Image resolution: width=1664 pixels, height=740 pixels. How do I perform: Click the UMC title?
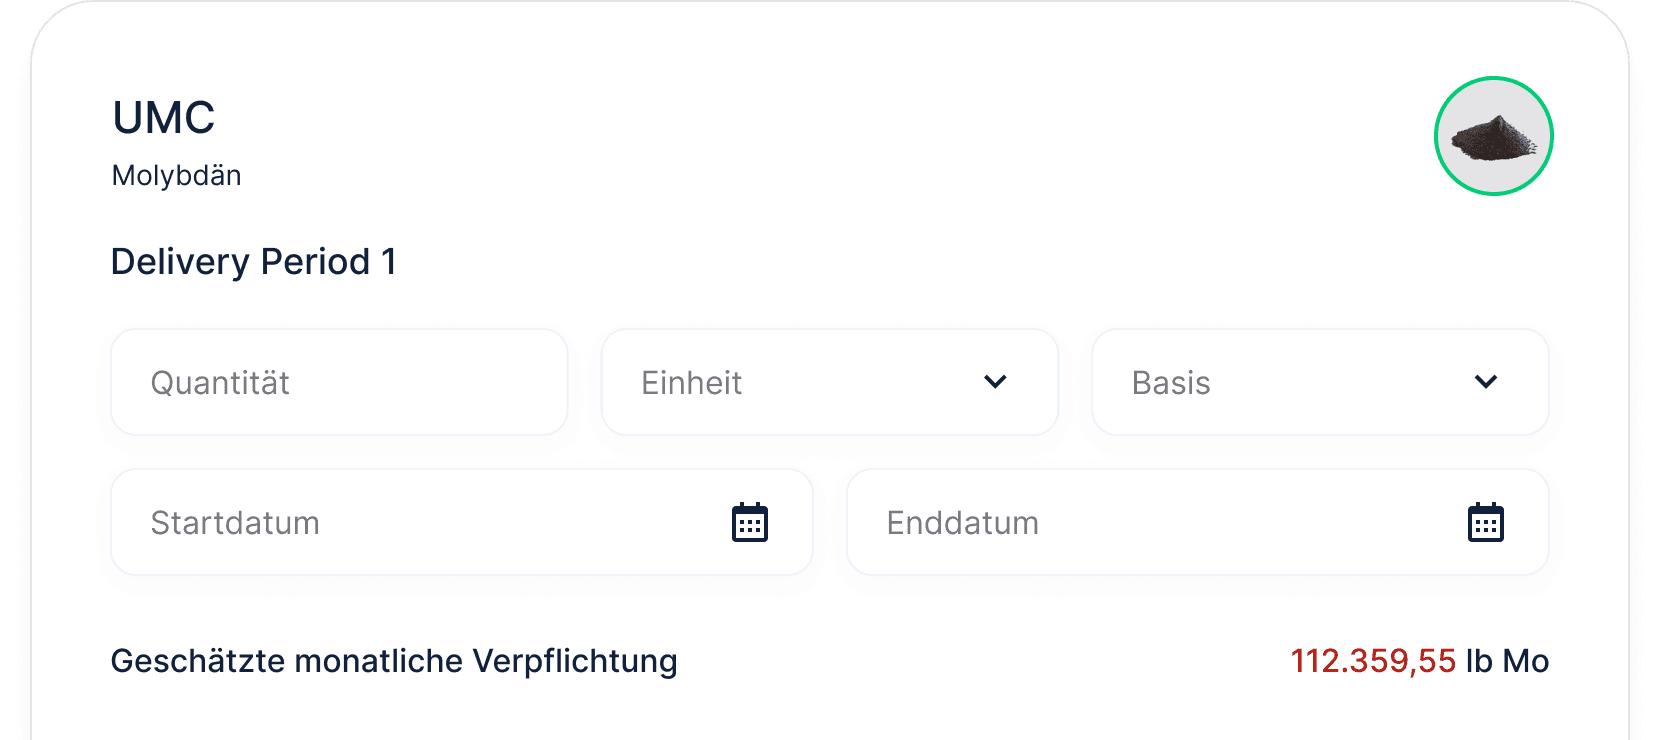coord(164,118)
